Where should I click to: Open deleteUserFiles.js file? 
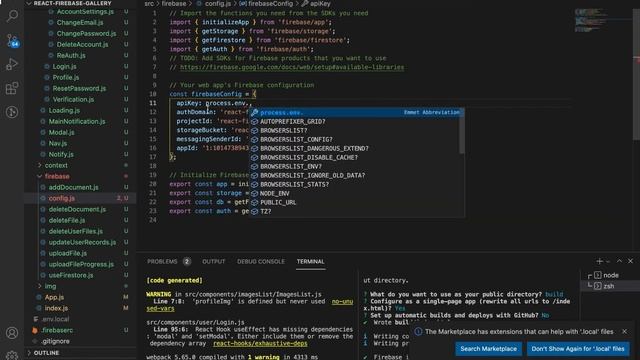click(76, 231)
